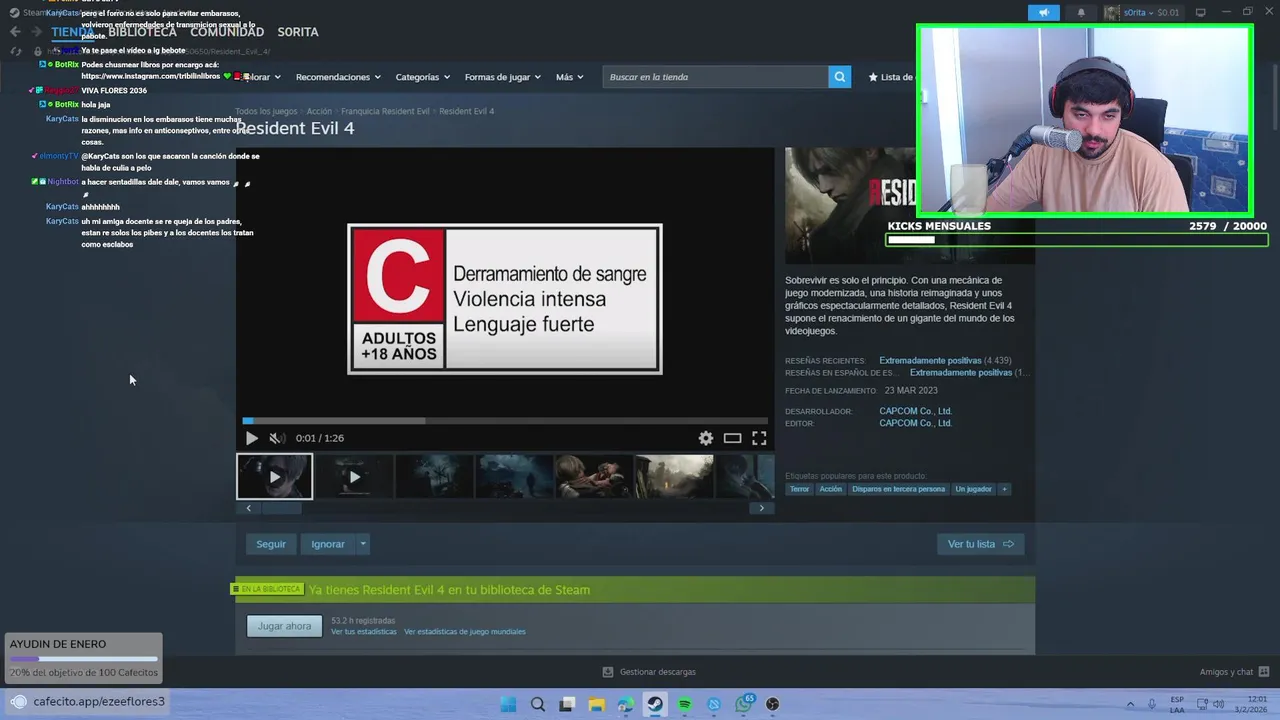
Task: Open Franquicia Resident Evil breadcrumb
Action: pos(385,111)
